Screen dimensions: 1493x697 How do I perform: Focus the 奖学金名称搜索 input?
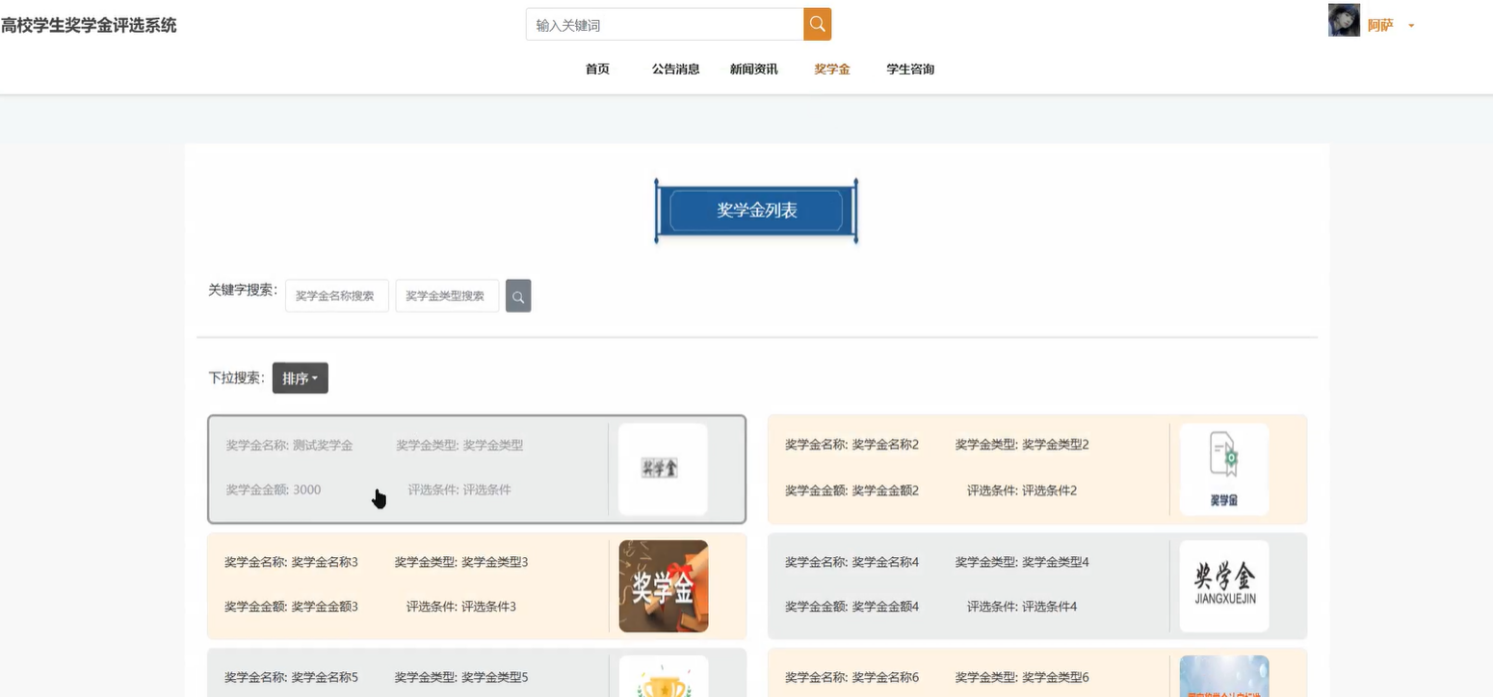coord(337,296)
